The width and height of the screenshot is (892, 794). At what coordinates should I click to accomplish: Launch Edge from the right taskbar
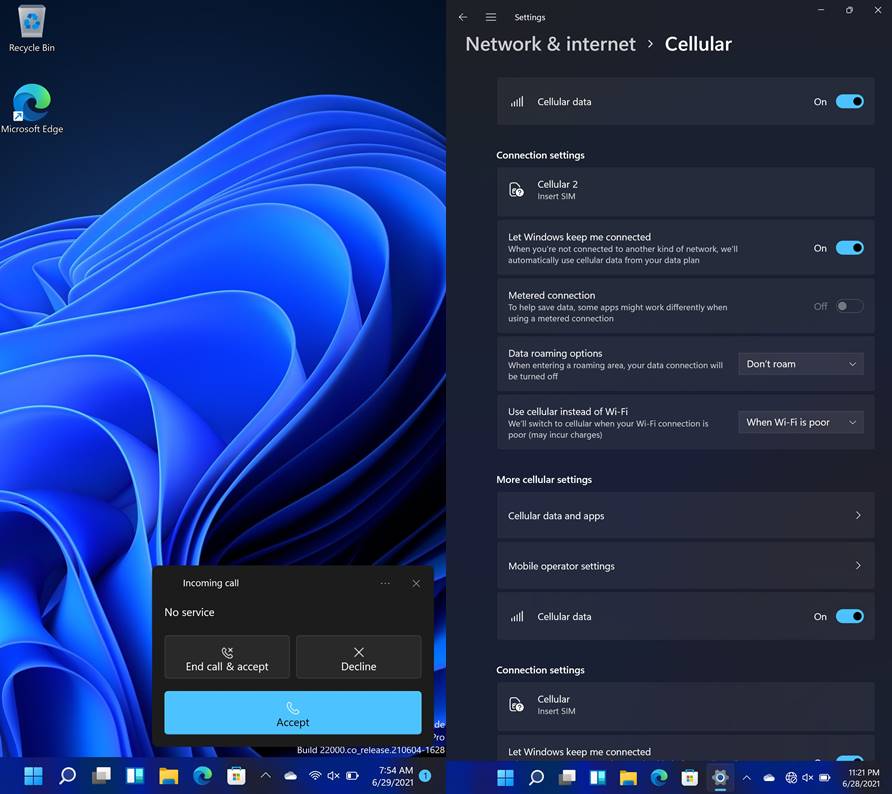tap(659, 777)
